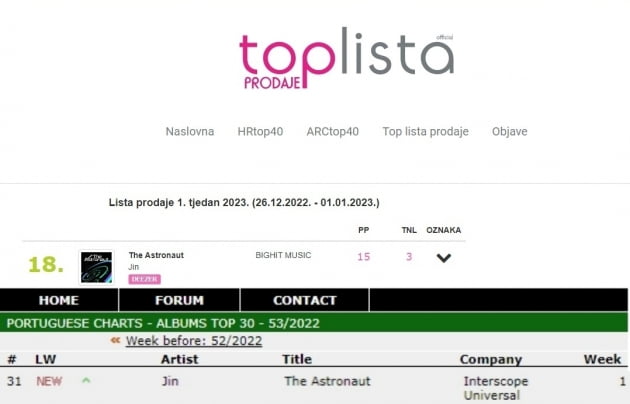Open the FORUM tab
This screenshot has width=630, height=404.
point(179,300)
